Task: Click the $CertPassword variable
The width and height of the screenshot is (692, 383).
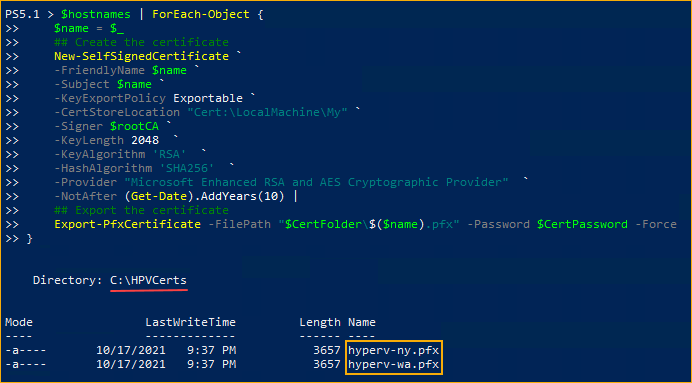Action: [582, 224]
